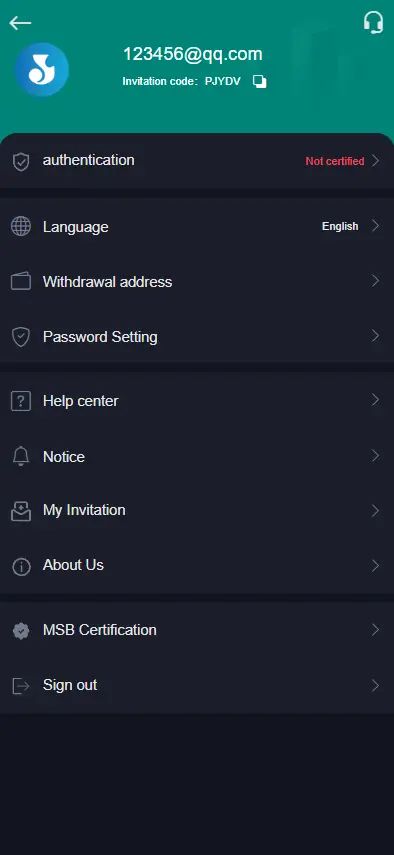Click the 123456@qq.com account name
Viewport: 394px width, 855px height.
[192, 54]
